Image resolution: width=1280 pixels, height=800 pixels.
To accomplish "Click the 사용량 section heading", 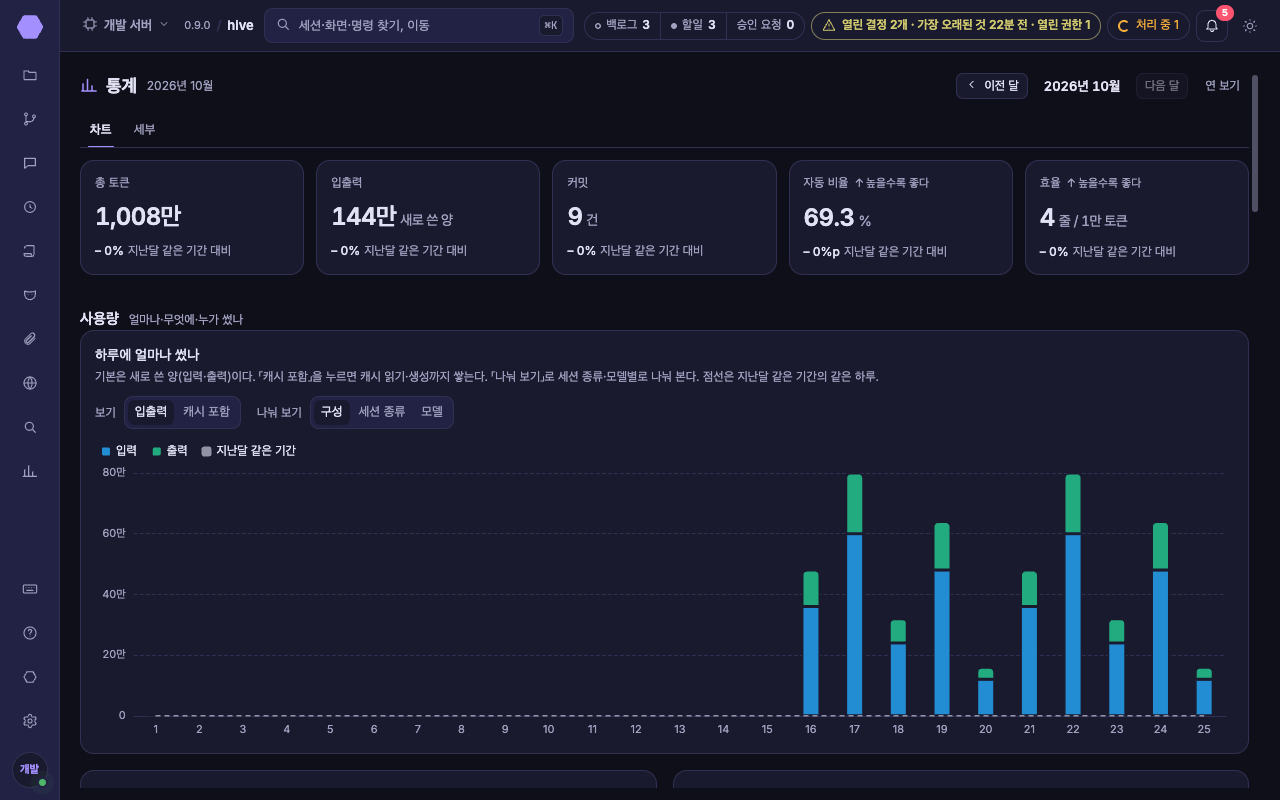I will click(x=99, y=318).
